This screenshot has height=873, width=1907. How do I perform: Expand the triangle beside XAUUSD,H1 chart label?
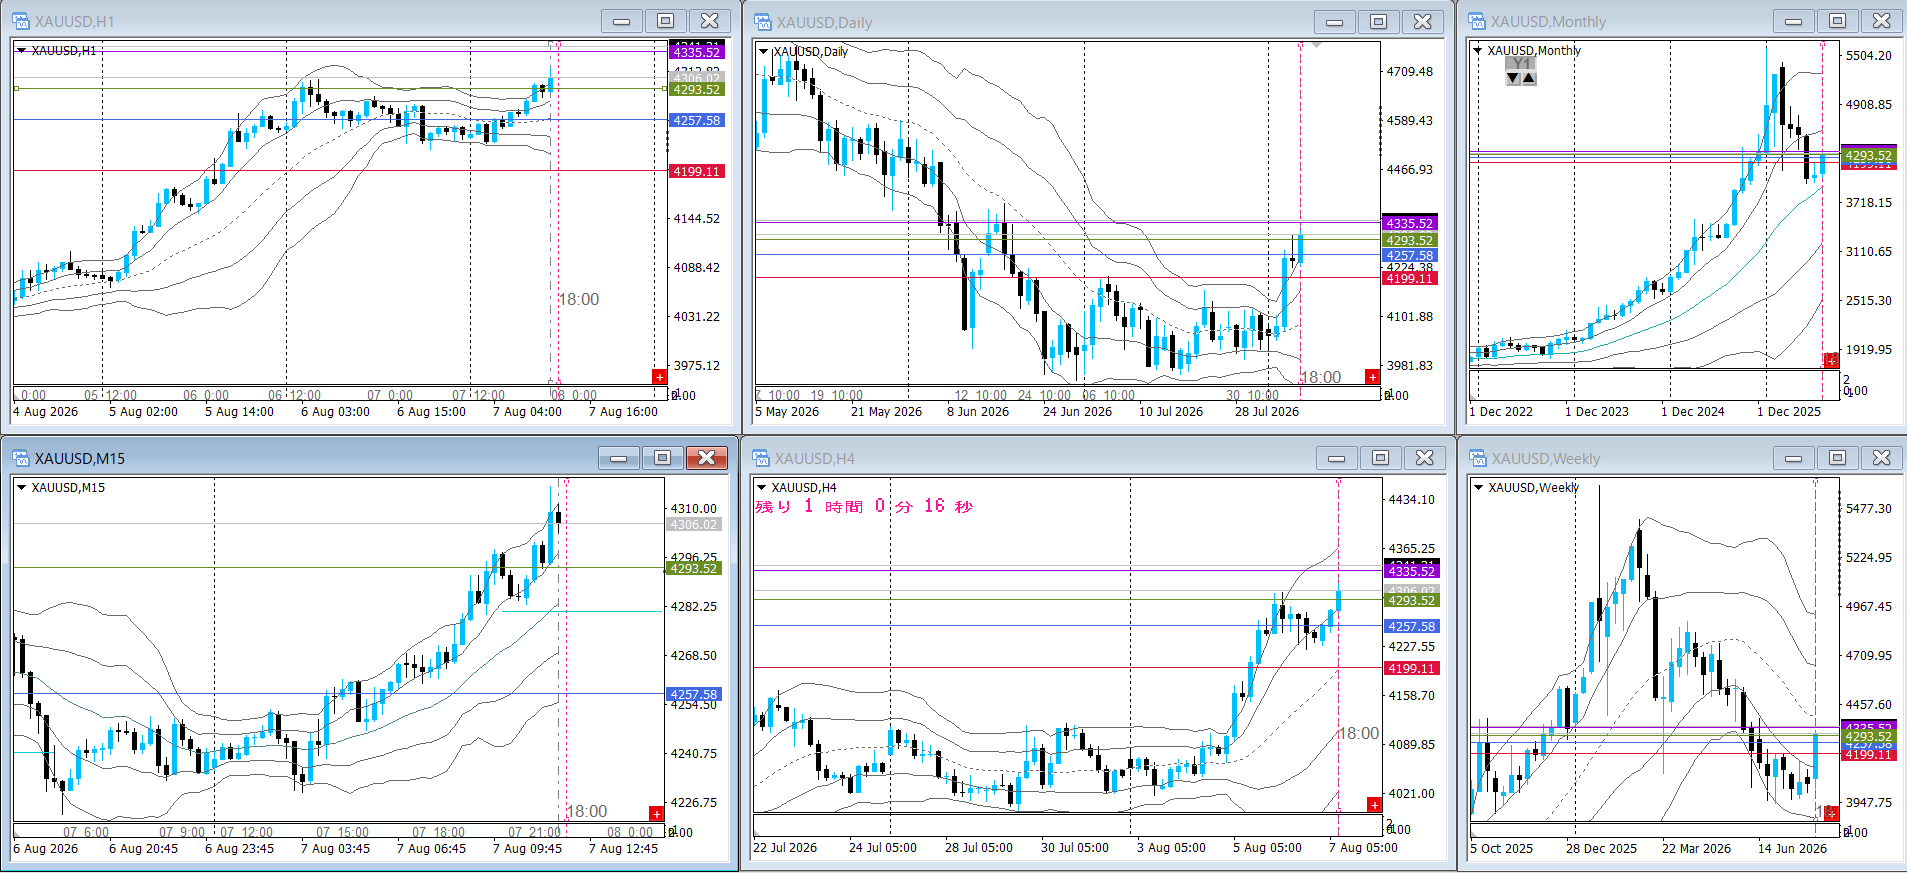pos(21,50)
